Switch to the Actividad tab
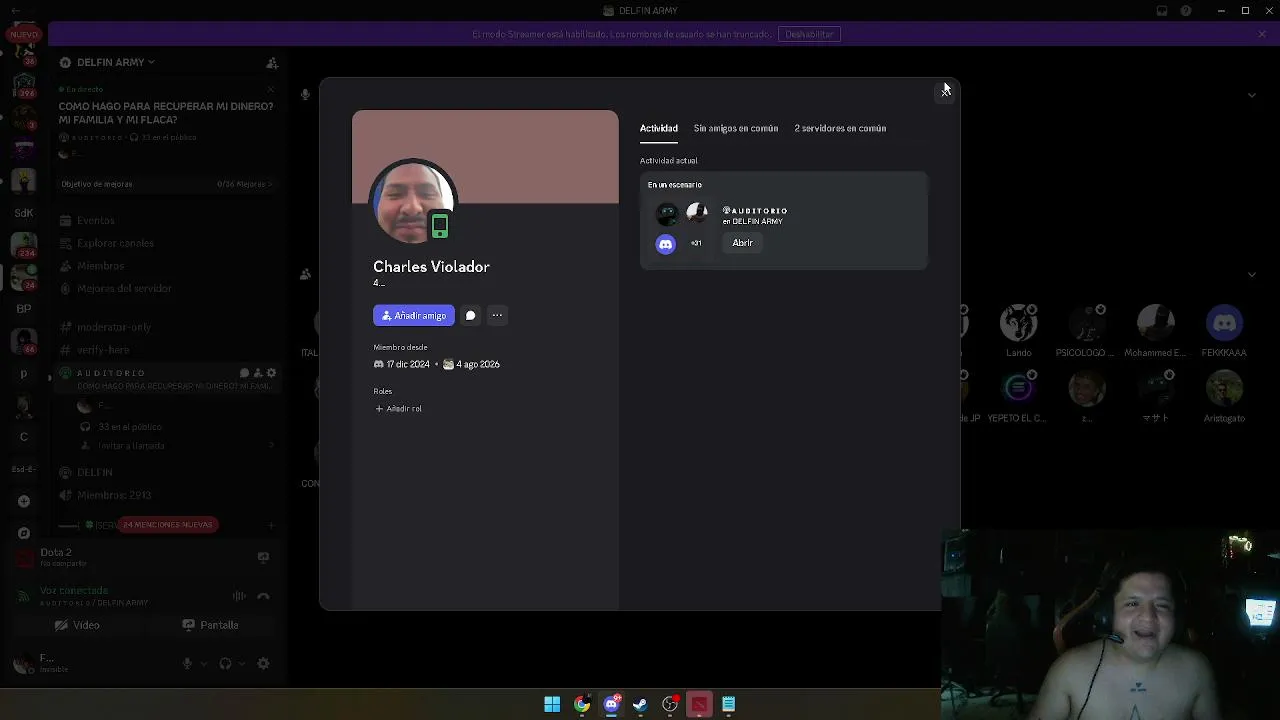The width and height of the screenshot is (1280, 720). click(x=659, y=128)
